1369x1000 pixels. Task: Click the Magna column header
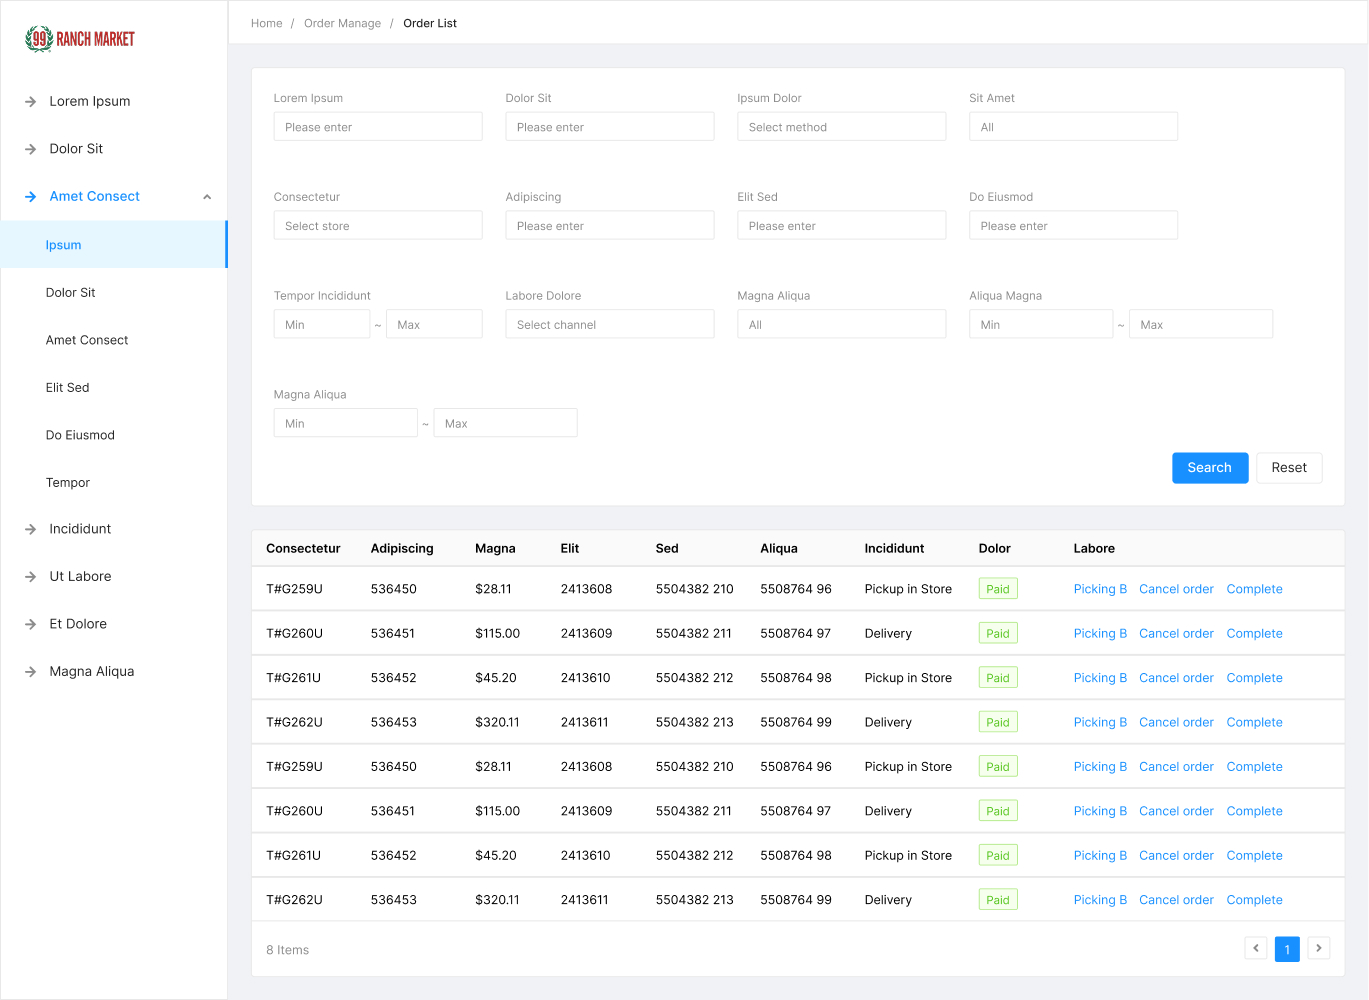click(495, 549)
